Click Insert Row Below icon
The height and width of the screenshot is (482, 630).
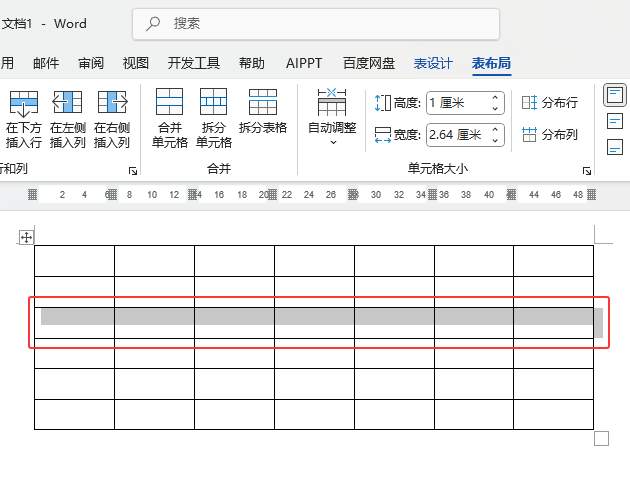pyautogui.click(x=24, y=103)
